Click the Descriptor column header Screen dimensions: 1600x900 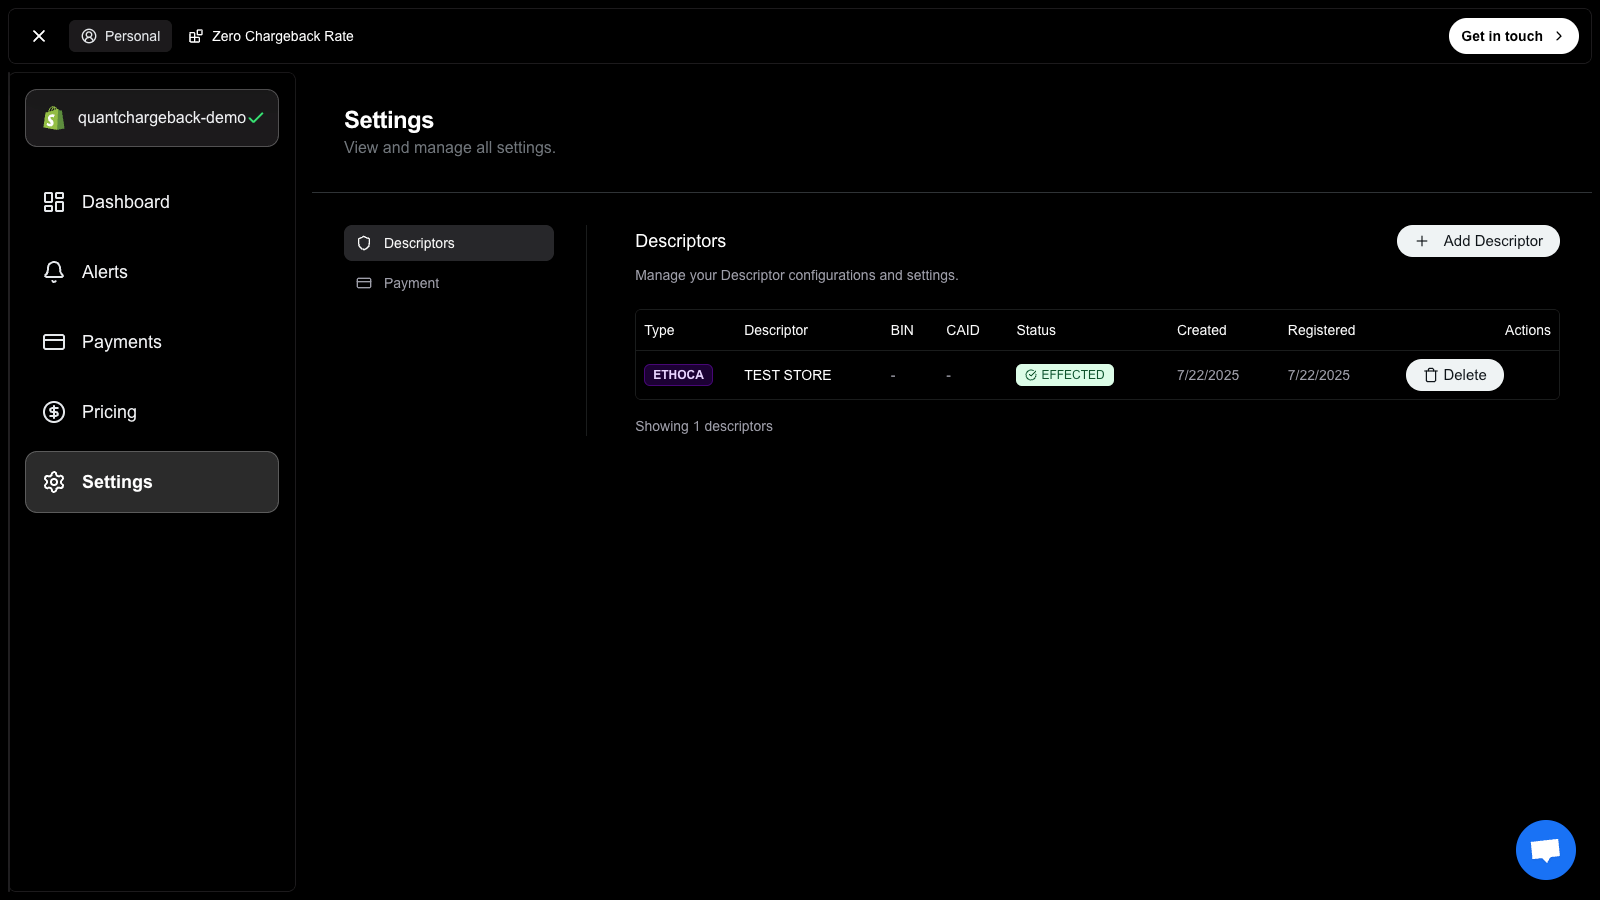tap(776, 330)
